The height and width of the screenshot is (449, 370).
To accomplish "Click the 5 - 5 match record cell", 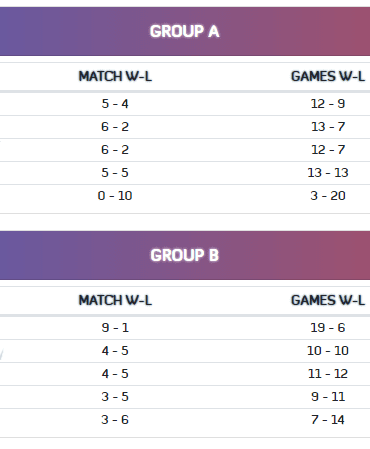I will pyautogui.click(x=115, y=173).
